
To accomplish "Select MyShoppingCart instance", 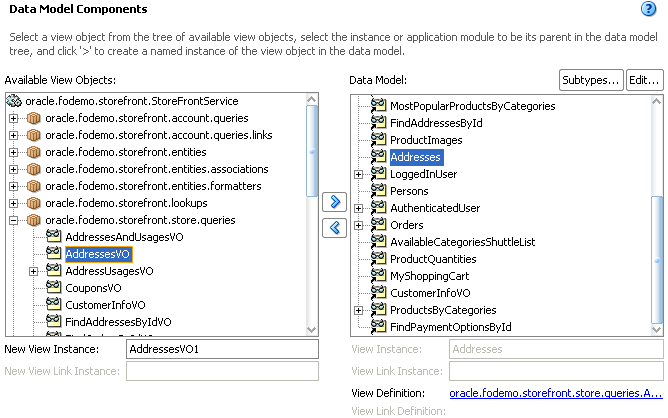I will [429, 277].
